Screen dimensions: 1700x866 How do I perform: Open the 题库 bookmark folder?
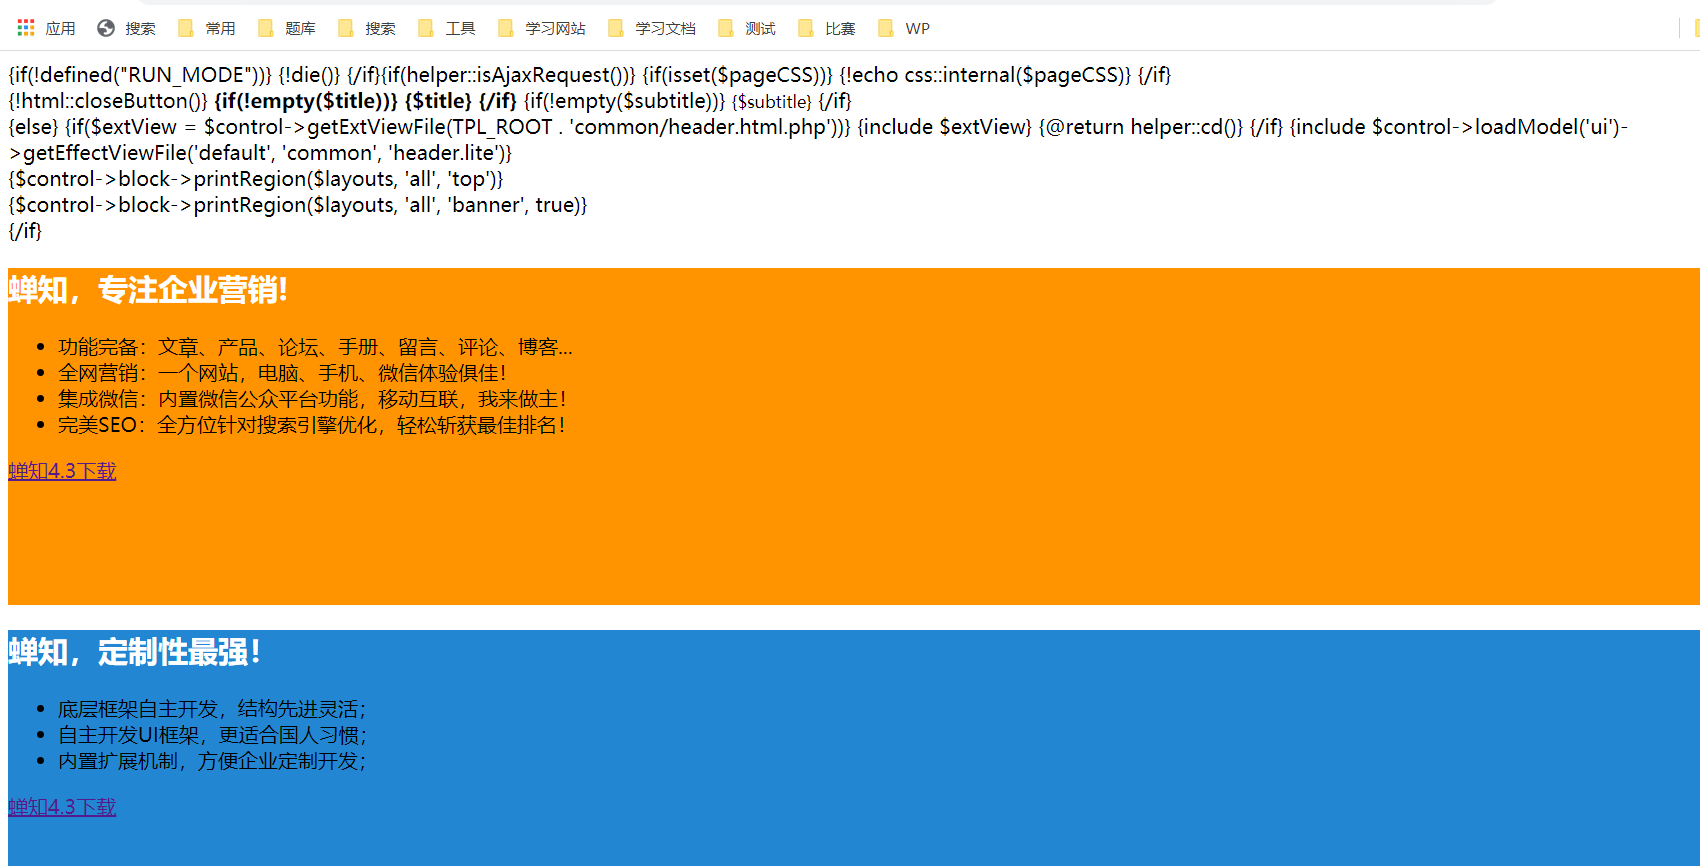point(287,28)
